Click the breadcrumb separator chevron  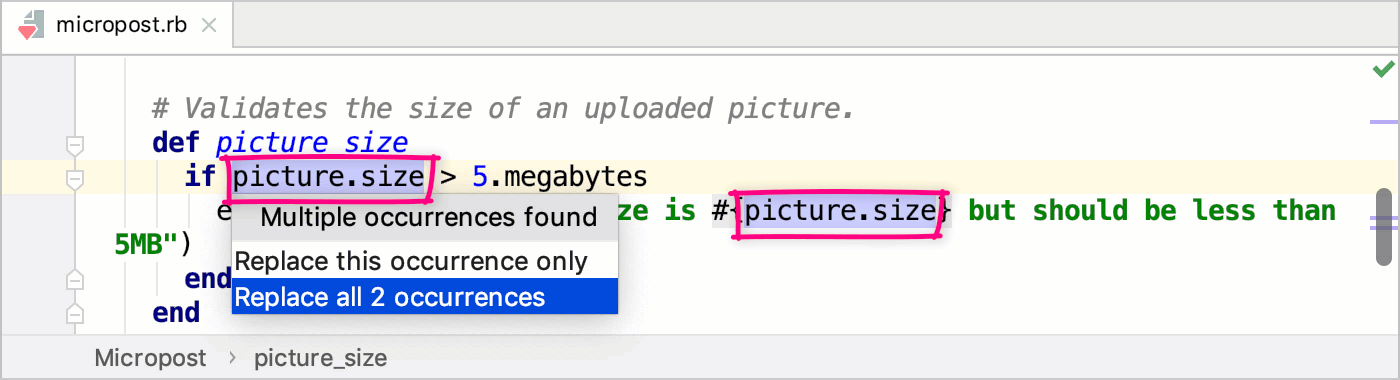click(231, 357)
